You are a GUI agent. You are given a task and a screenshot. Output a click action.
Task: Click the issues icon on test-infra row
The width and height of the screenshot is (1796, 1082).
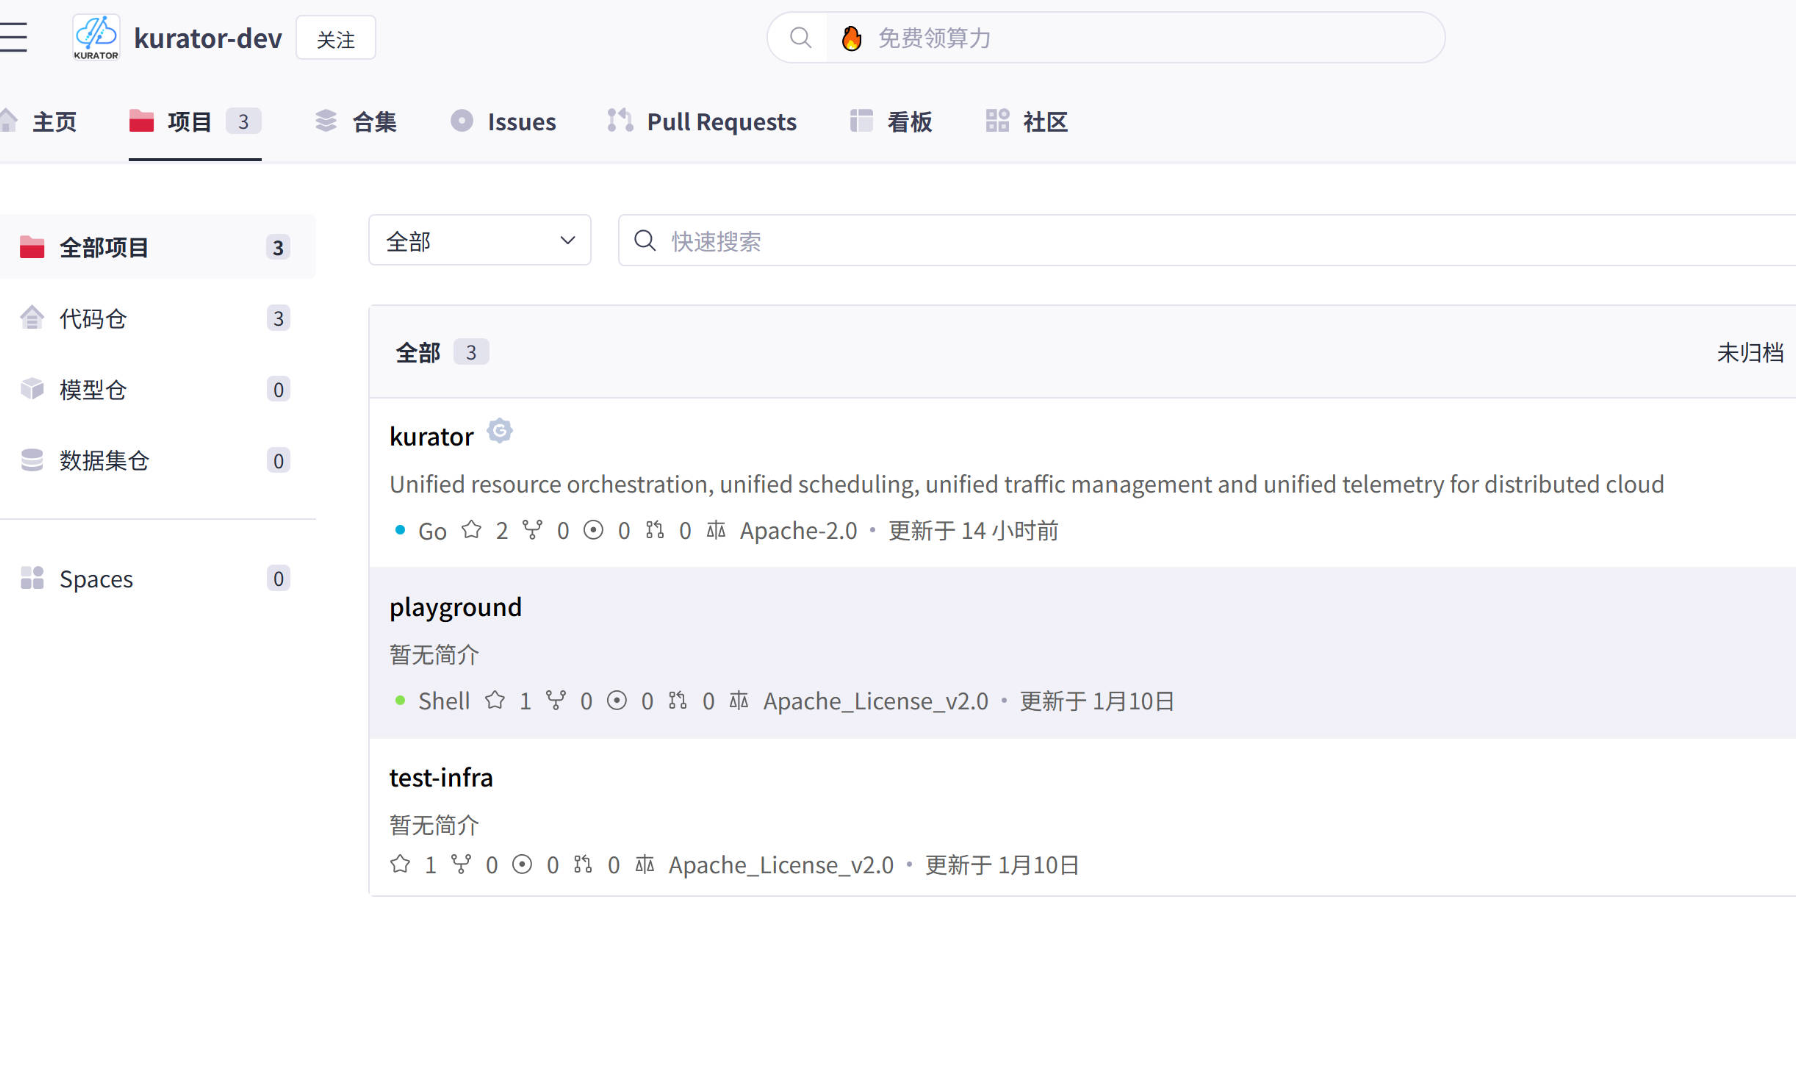click(x=522, y=864)
